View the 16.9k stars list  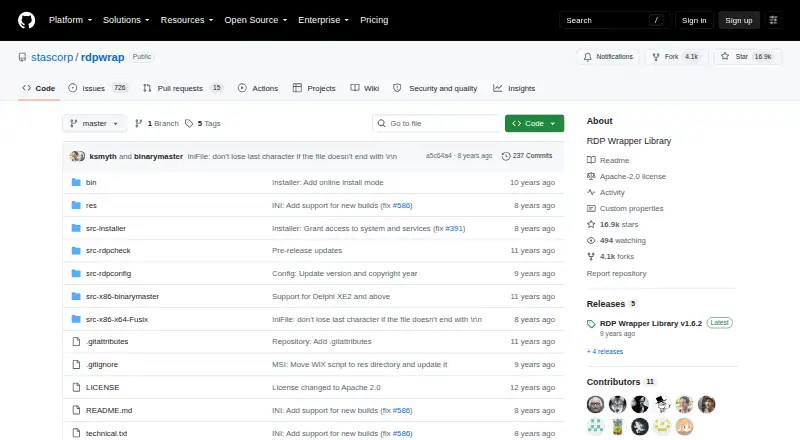tap(613, 224)
